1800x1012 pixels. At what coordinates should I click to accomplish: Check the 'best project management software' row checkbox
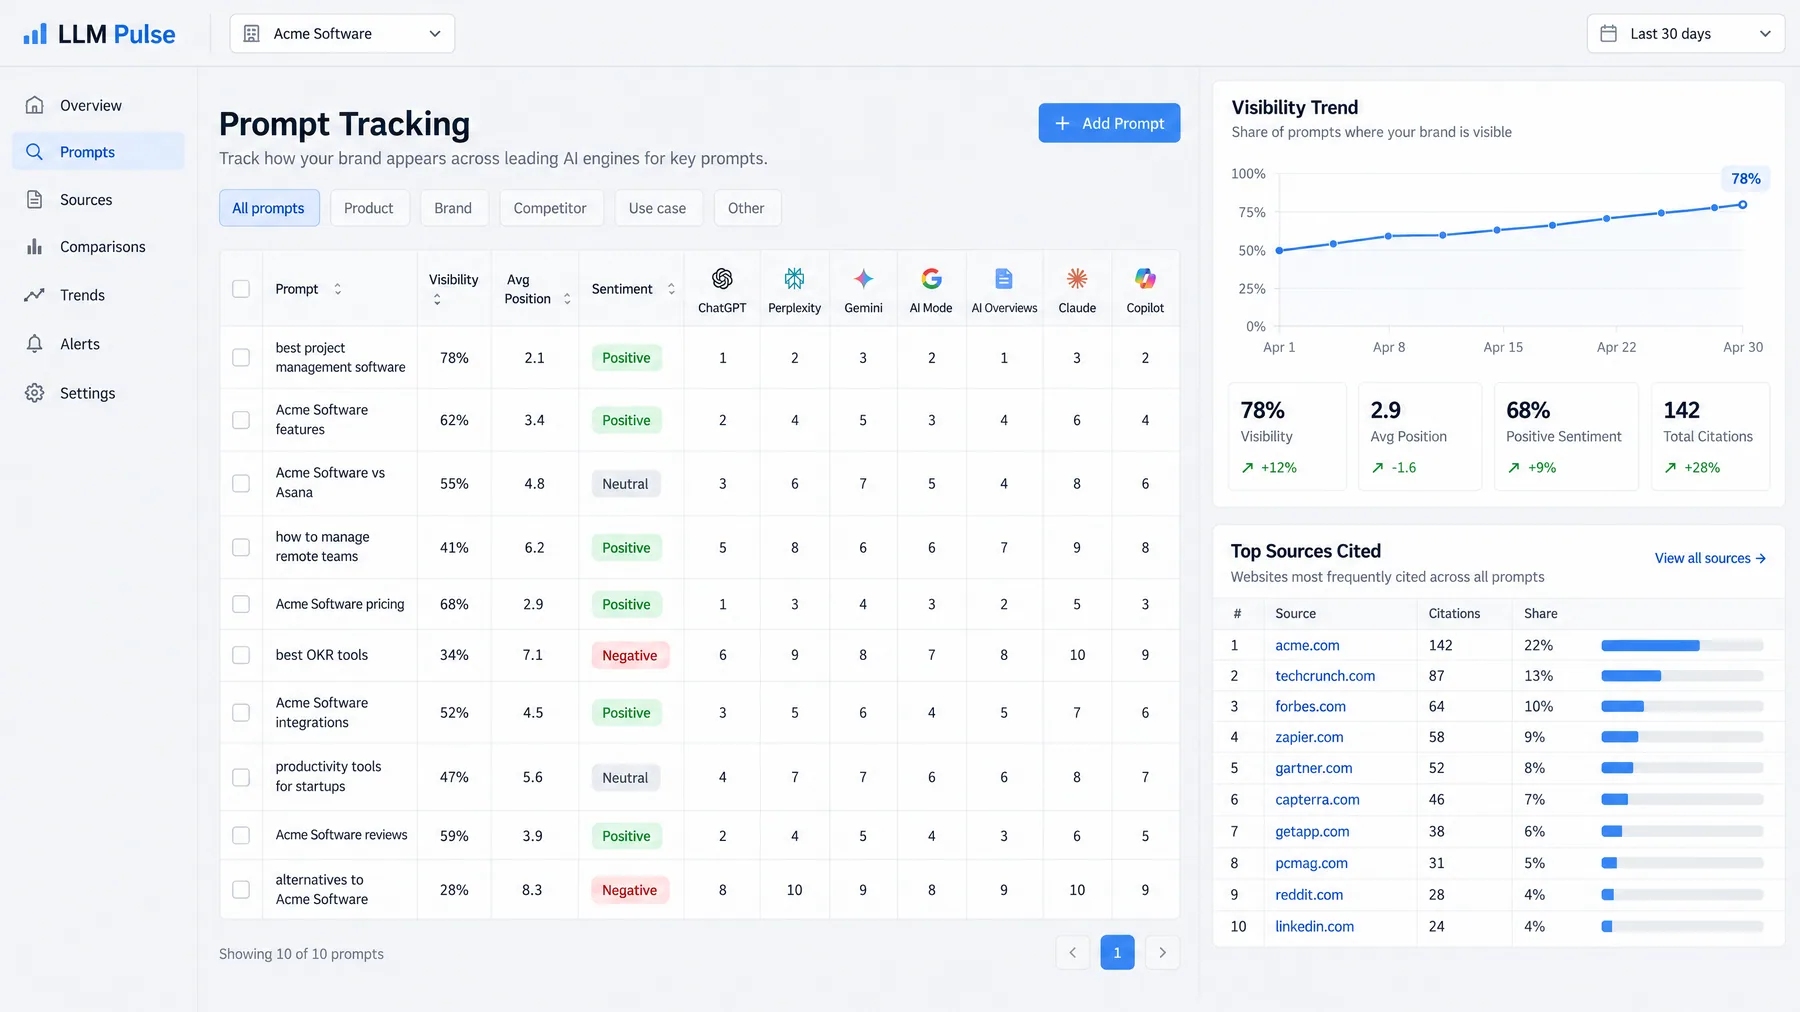click(241, 357)
